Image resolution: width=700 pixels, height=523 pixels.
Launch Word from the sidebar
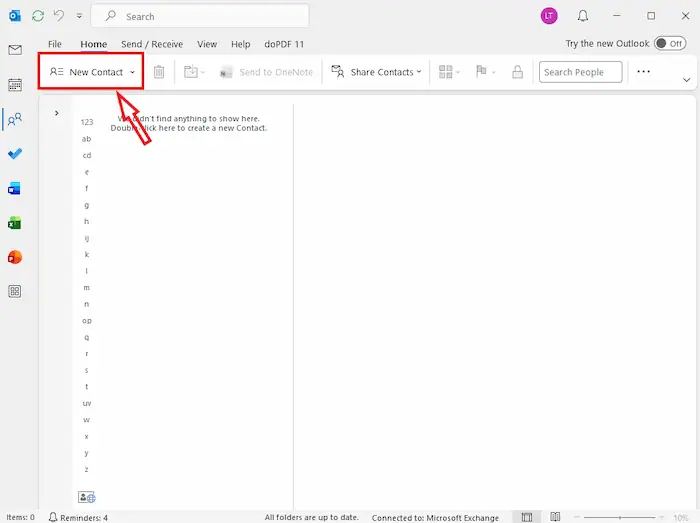click(15, 188)
